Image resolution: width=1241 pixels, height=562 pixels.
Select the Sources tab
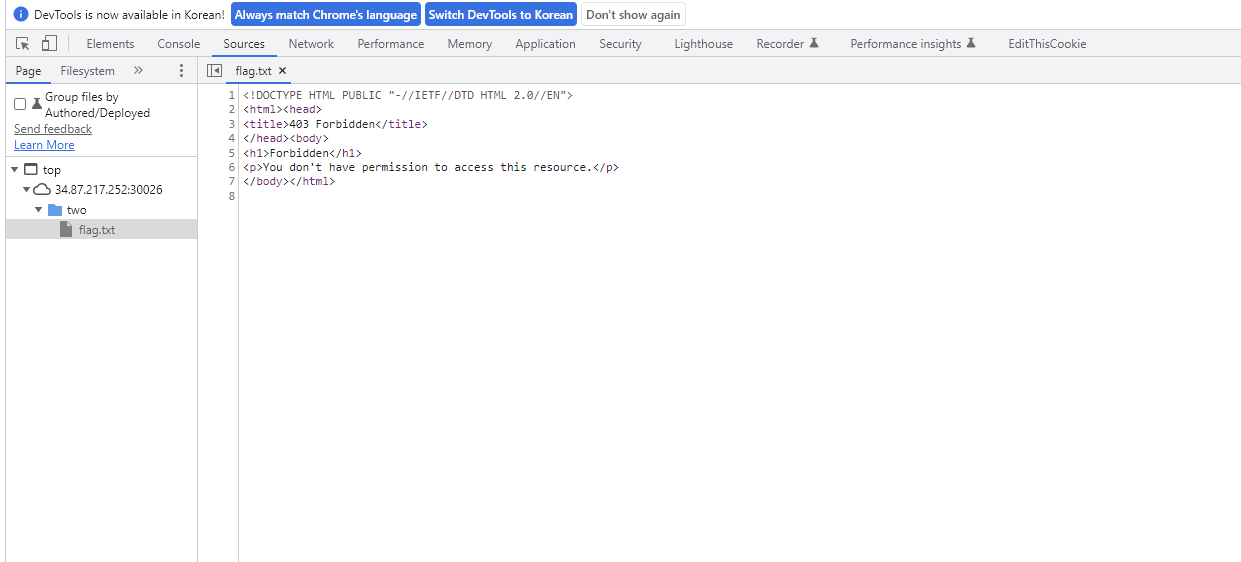(x=244, y=44)
